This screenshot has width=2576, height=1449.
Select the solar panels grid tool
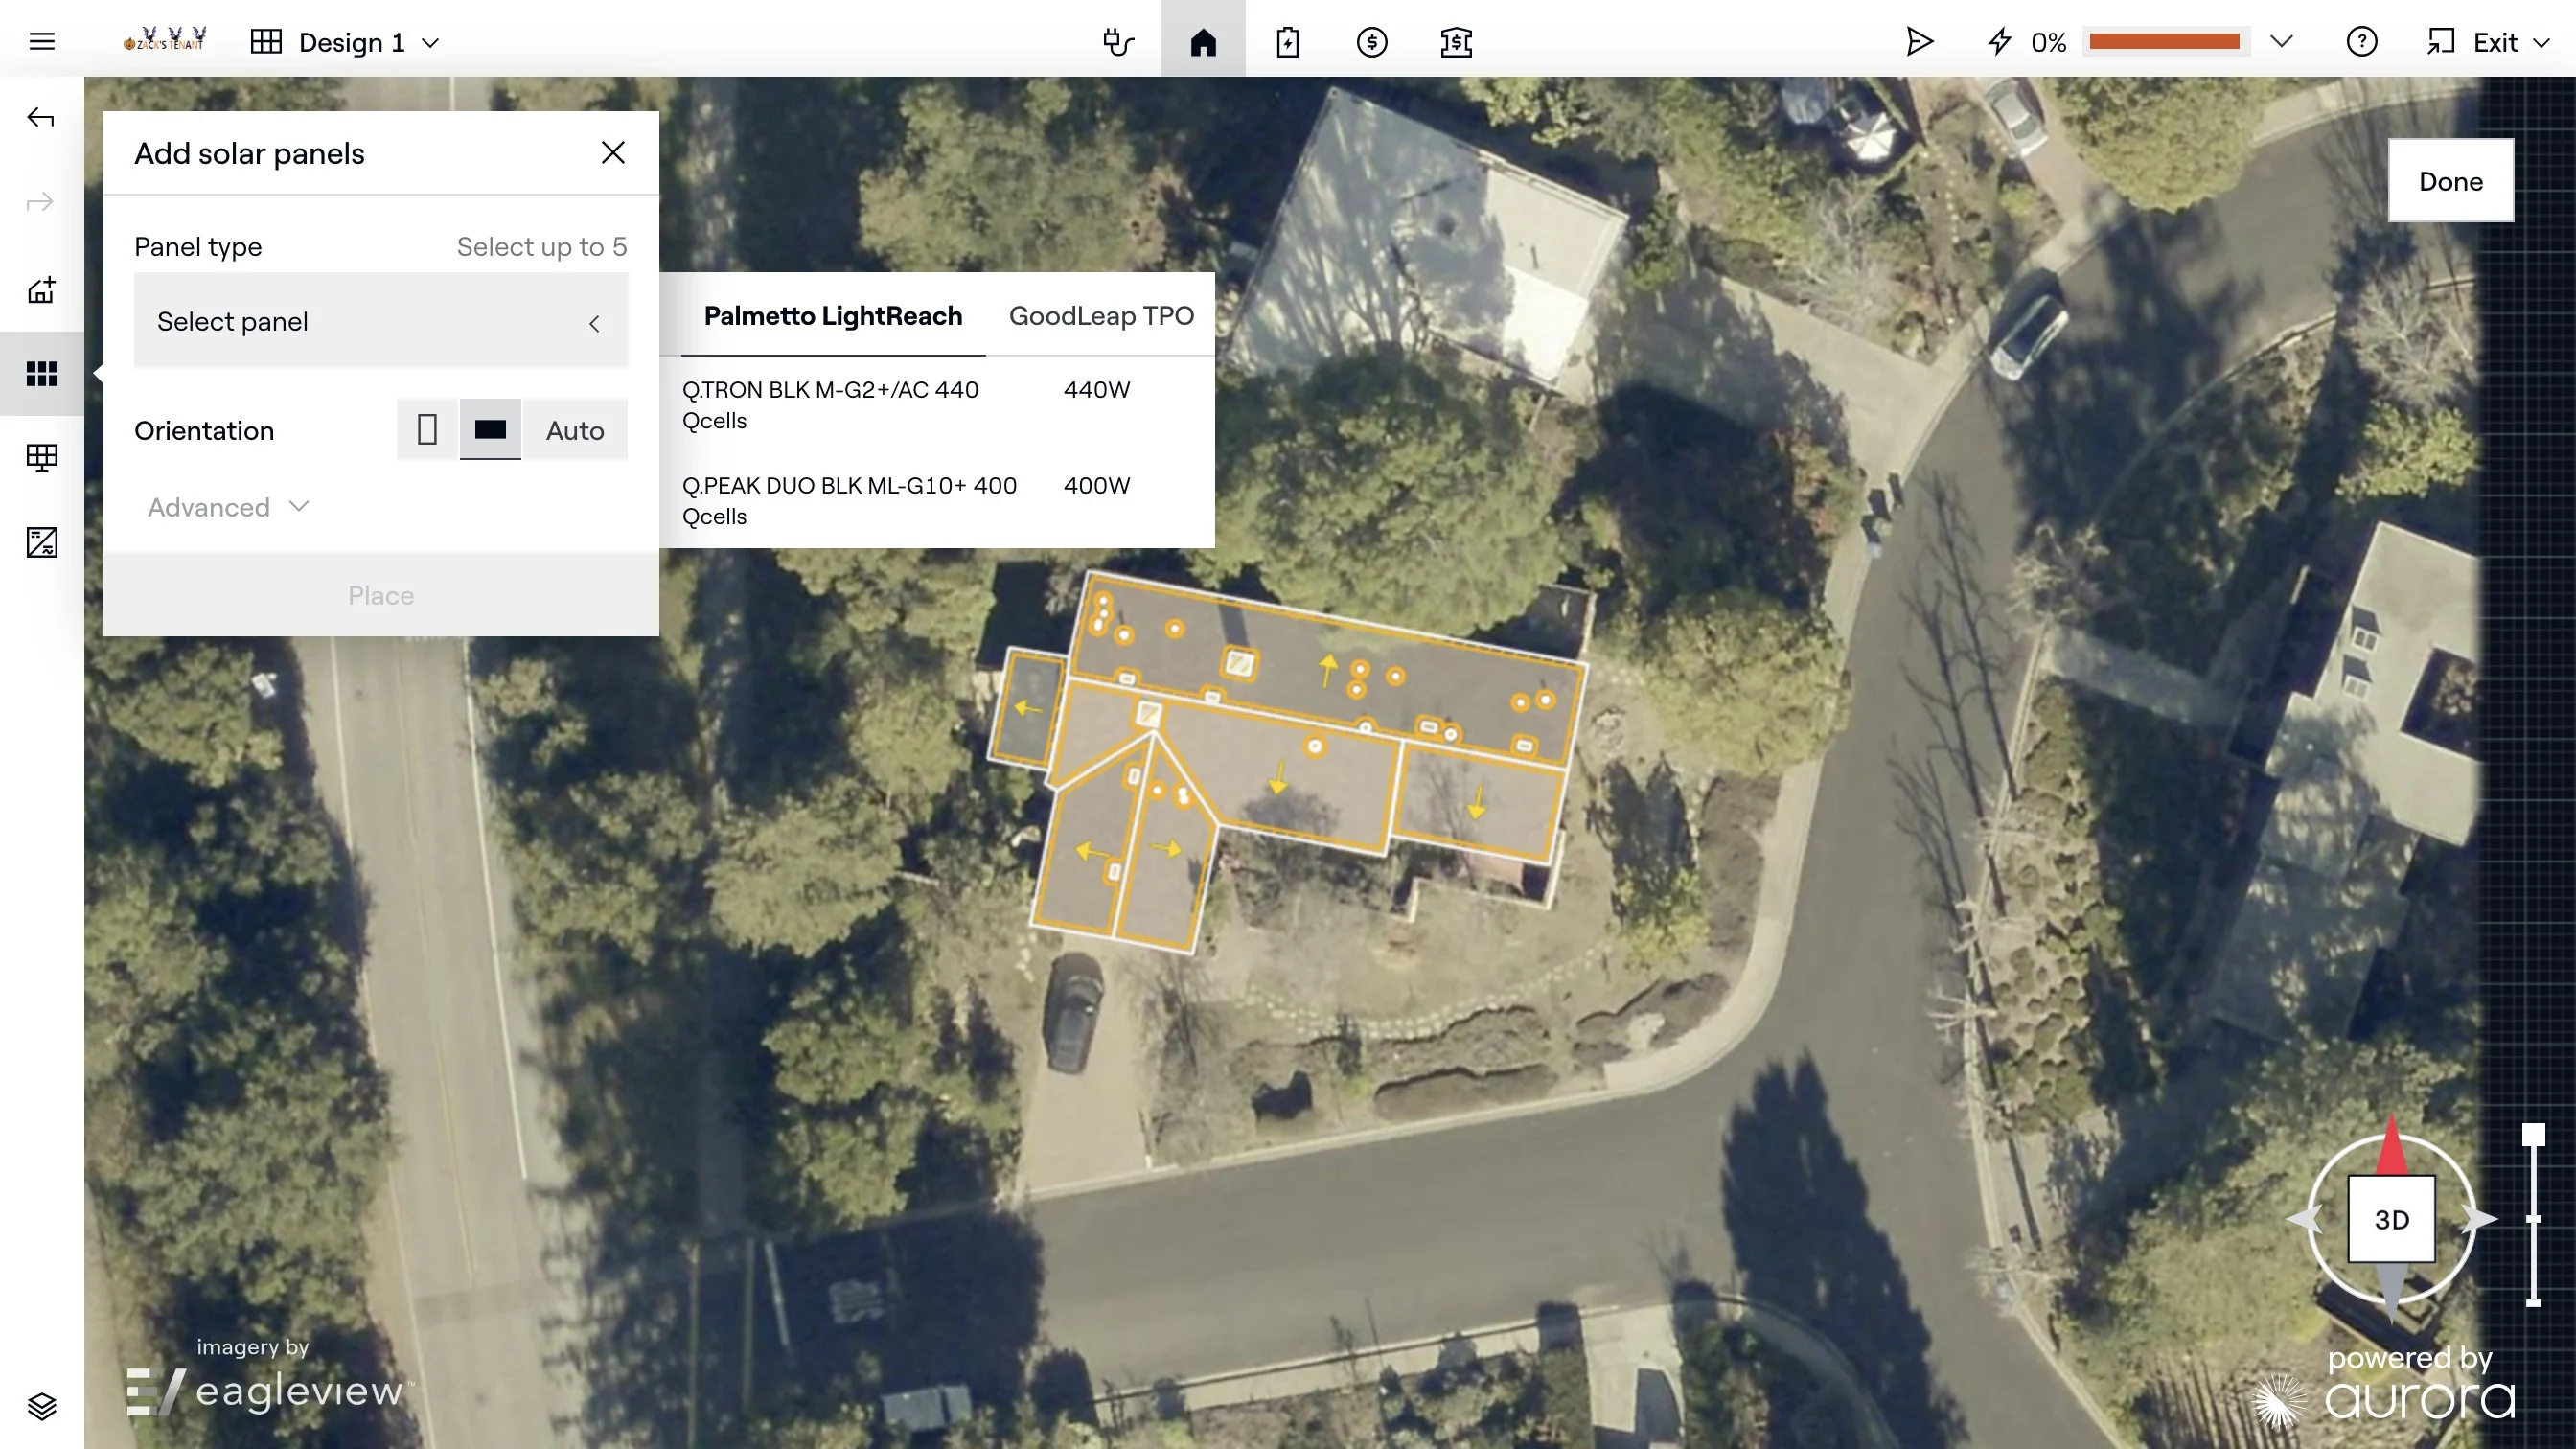click(x=42, y=374)
